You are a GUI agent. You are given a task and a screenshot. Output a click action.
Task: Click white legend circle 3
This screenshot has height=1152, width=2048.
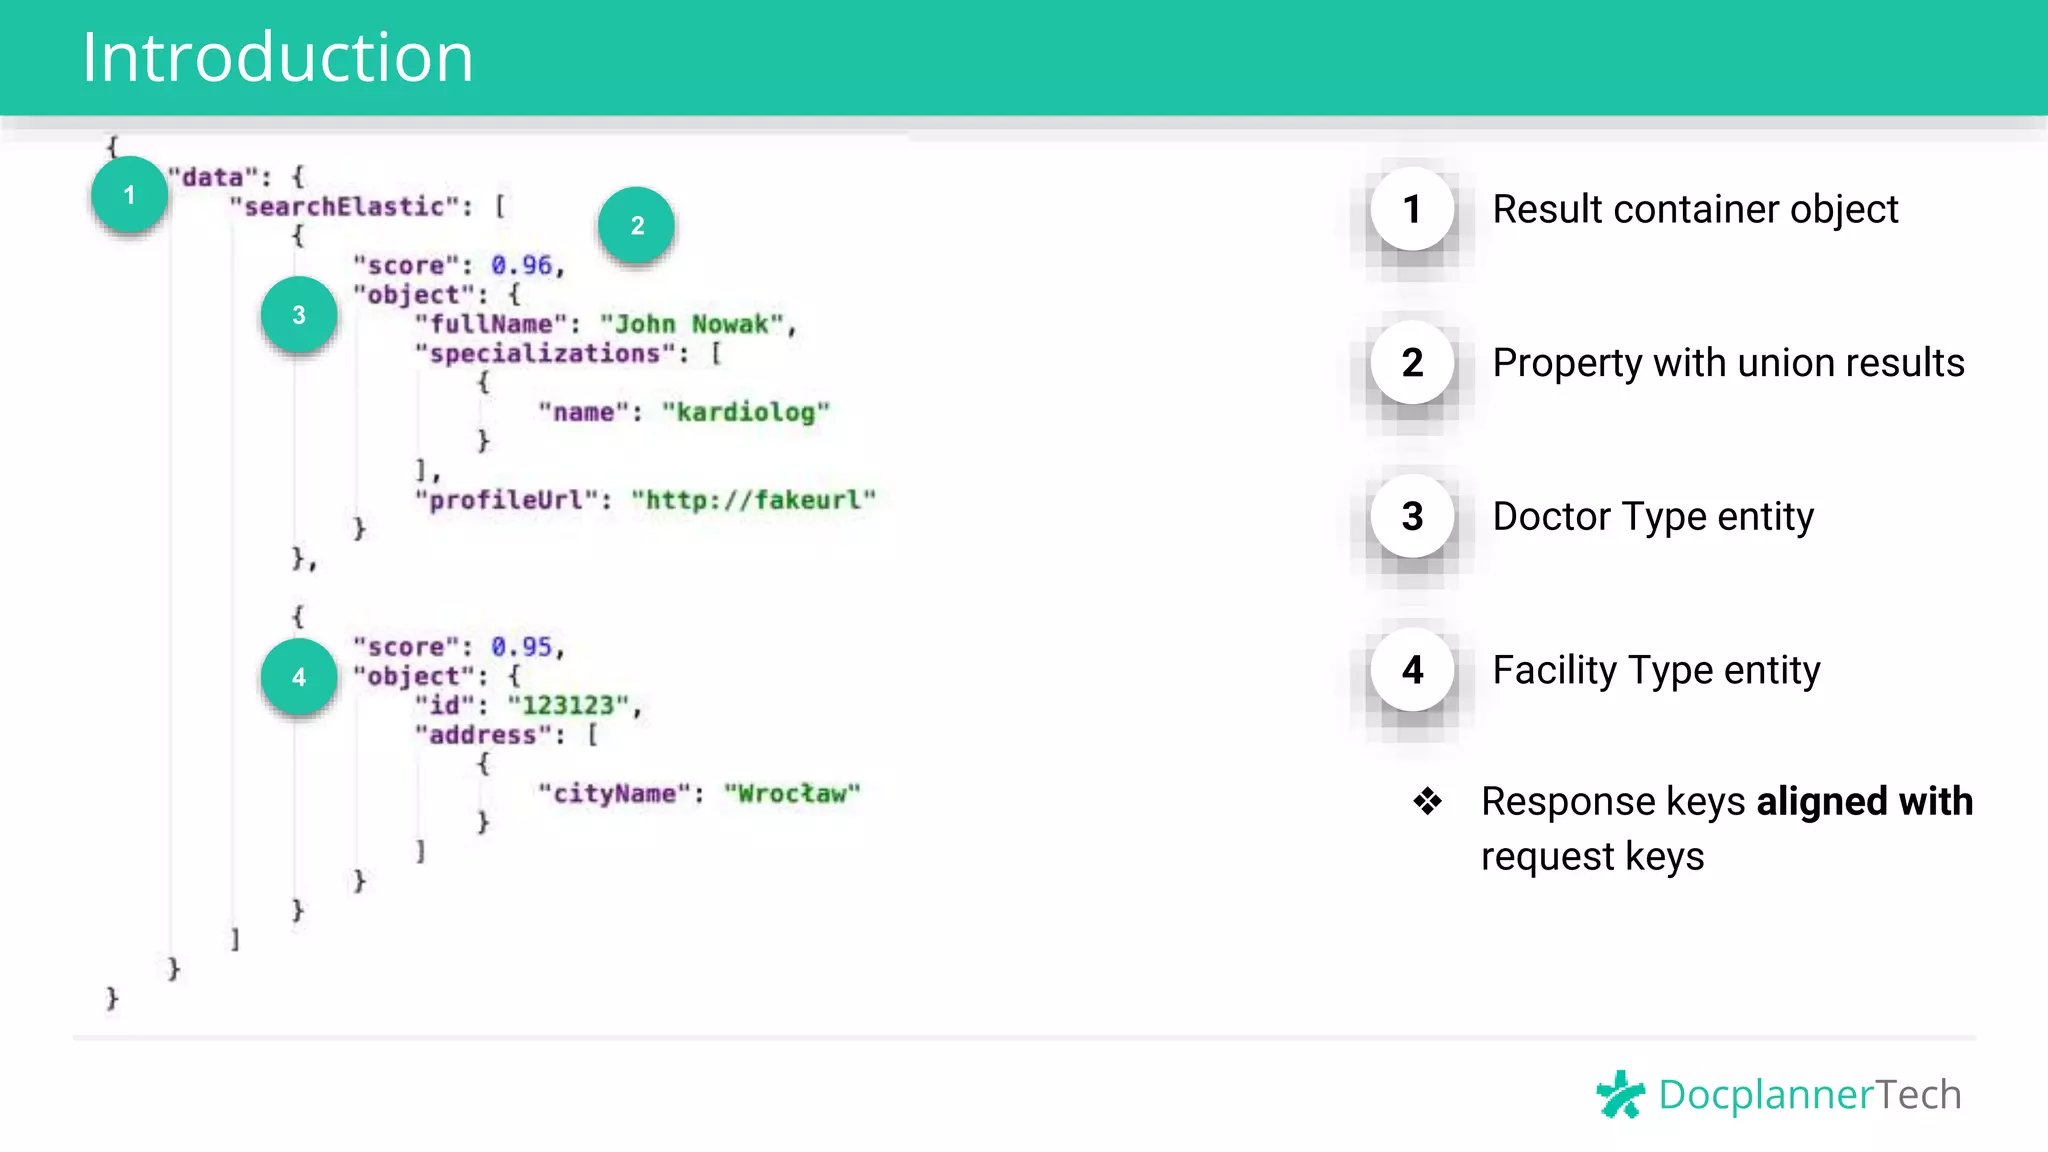(x=1412, y=516)
